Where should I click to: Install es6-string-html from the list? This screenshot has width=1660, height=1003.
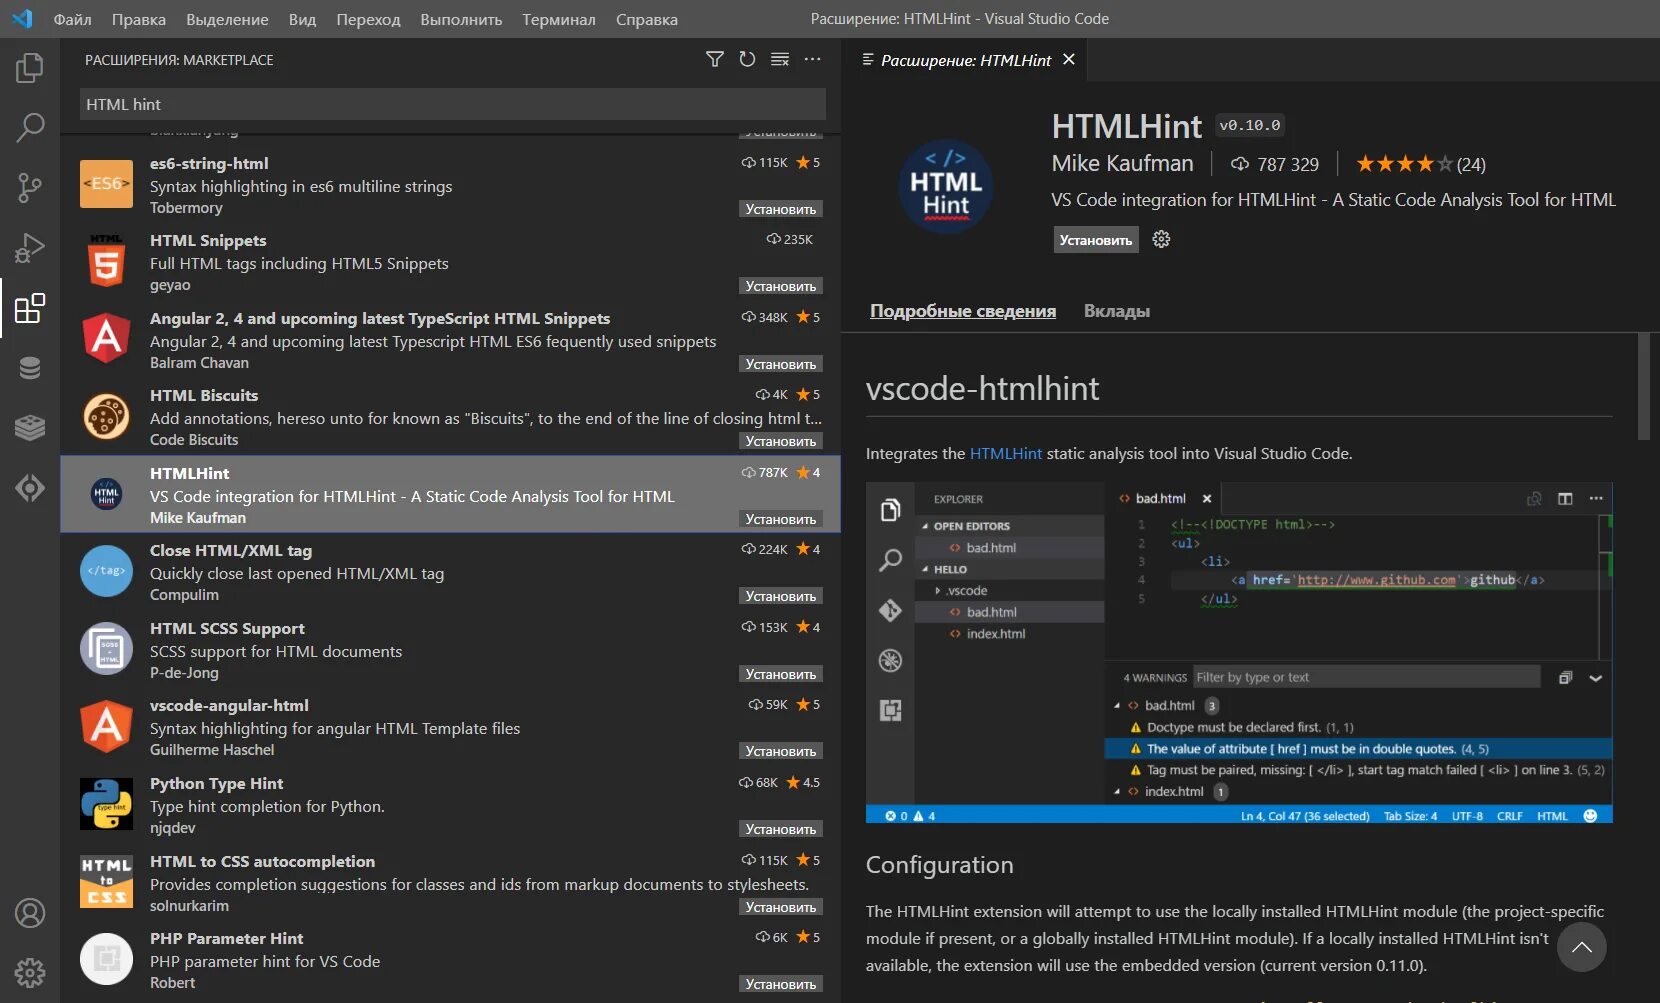(x=781, y=209)
